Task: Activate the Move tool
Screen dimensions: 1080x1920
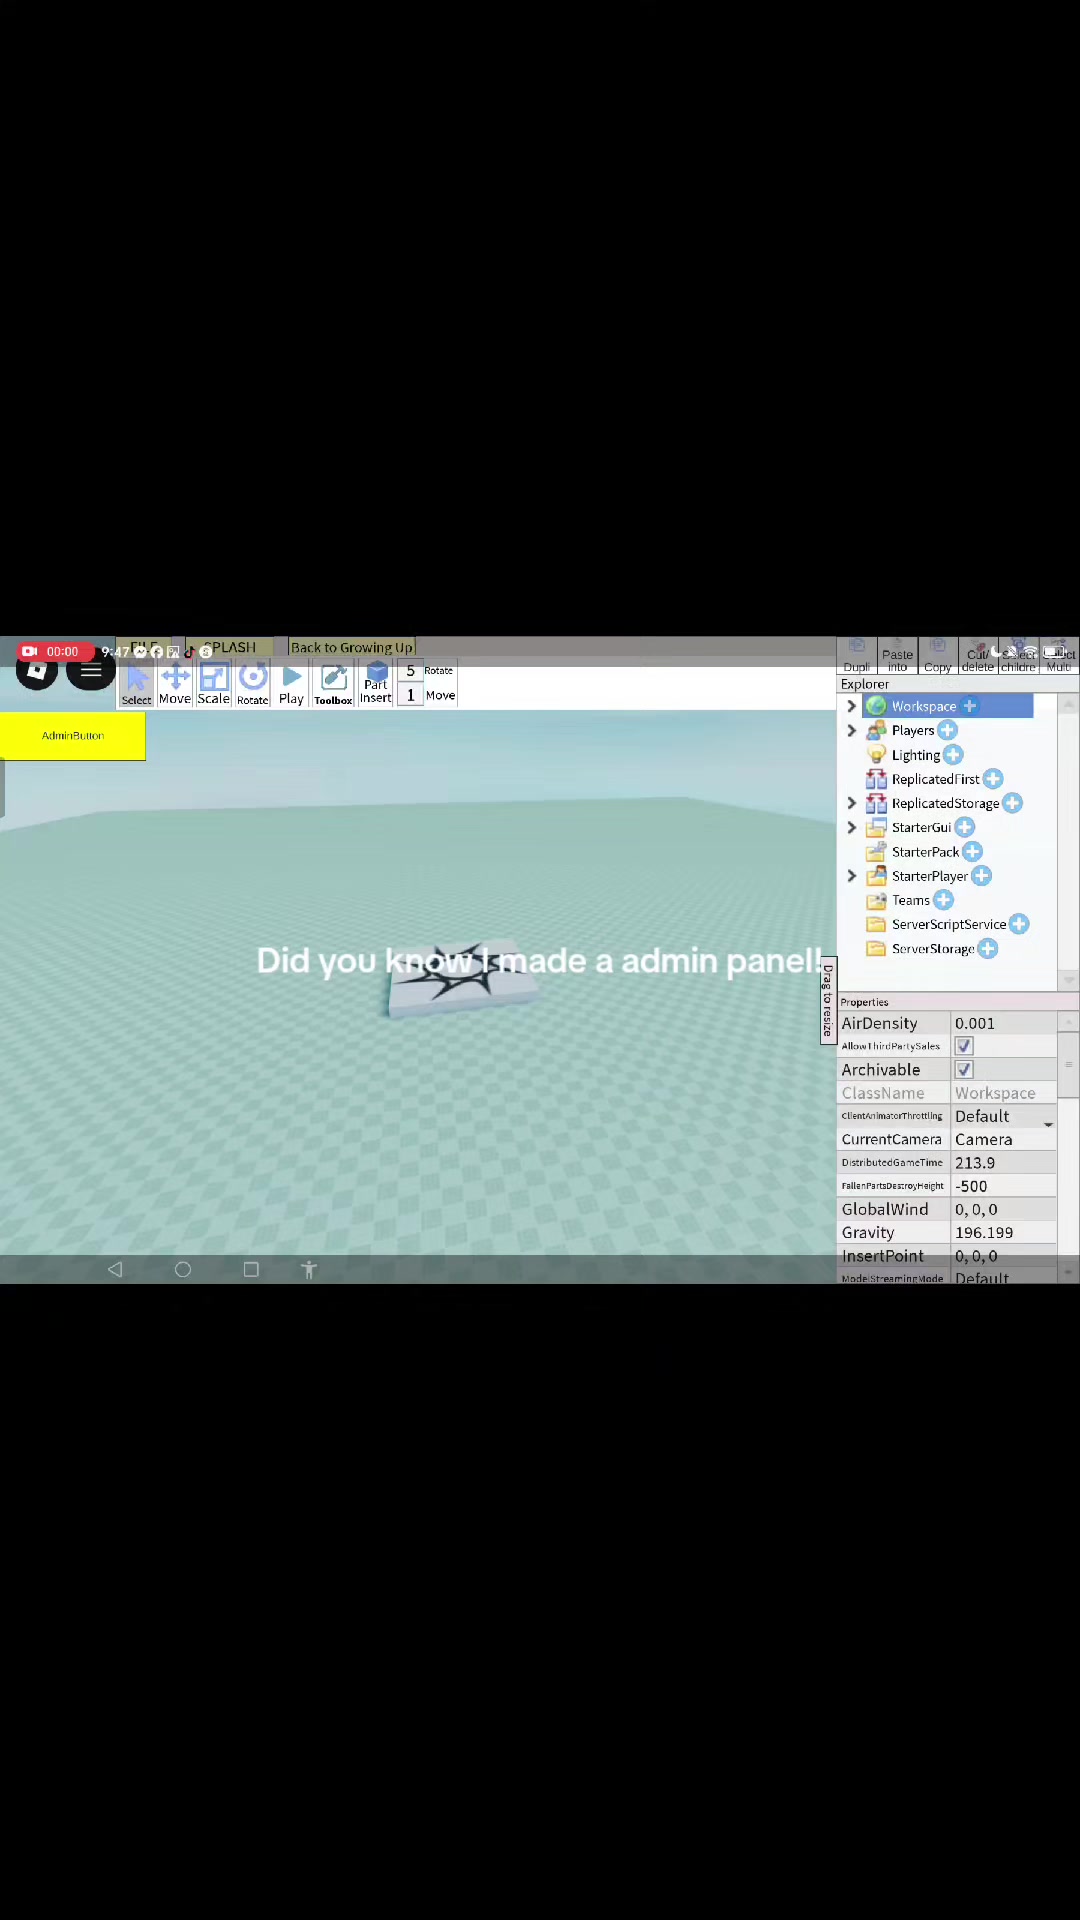Action: (175, 685)
